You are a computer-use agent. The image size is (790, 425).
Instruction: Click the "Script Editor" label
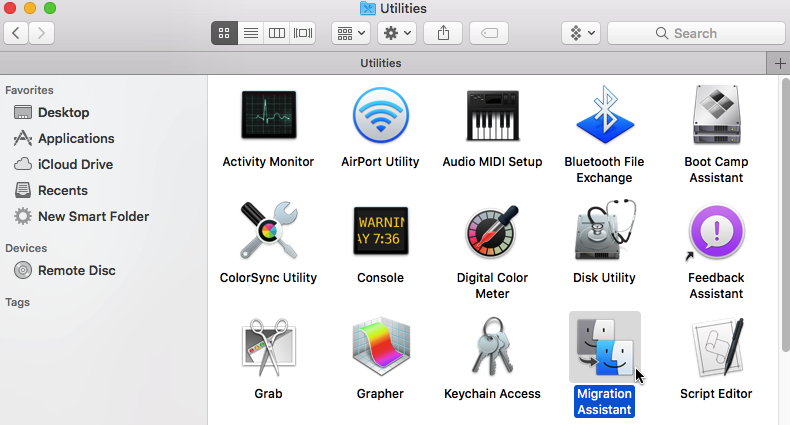pos(716,394)
